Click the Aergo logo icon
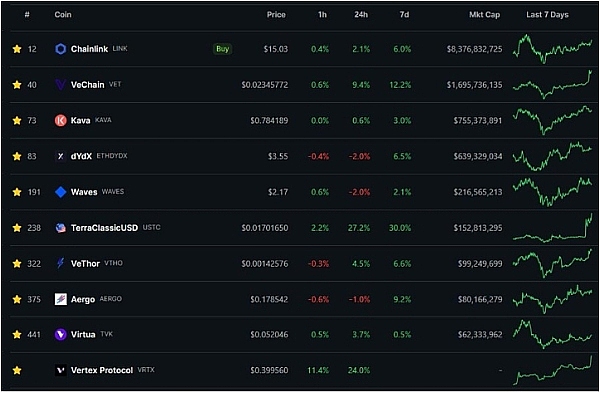 (x=60, y=299)
